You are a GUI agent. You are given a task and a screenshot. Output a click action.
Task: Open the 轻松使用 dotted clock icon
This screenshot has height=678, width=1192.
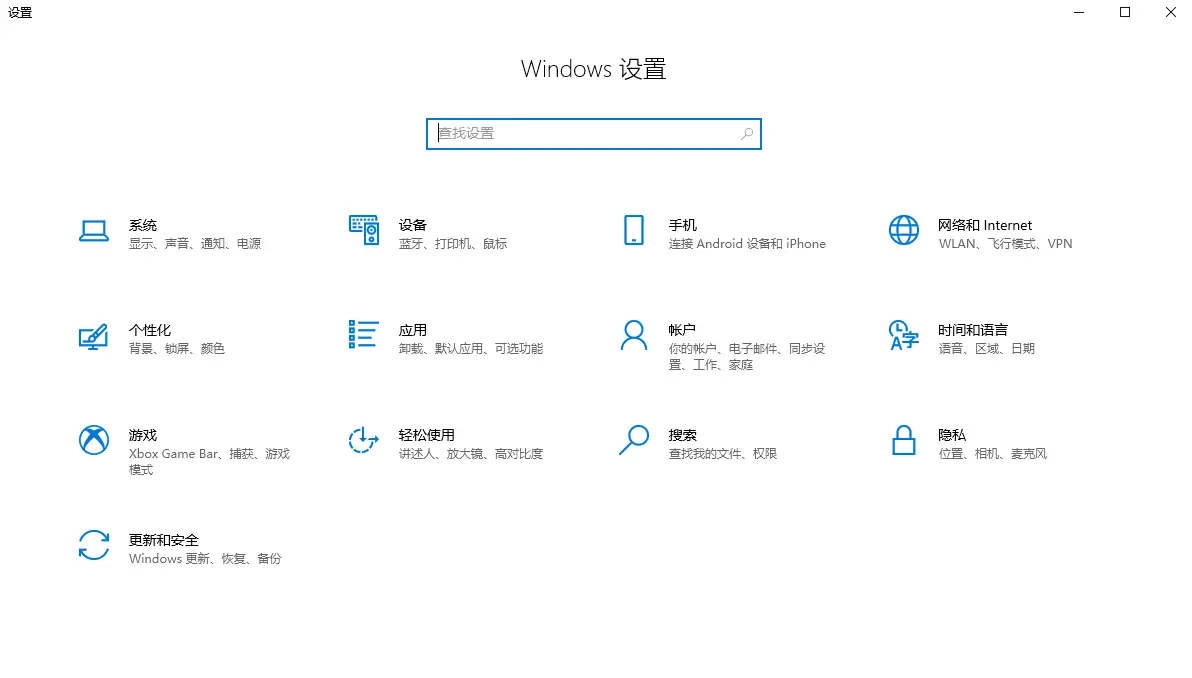pyautogui.click(x=363, y=440)
